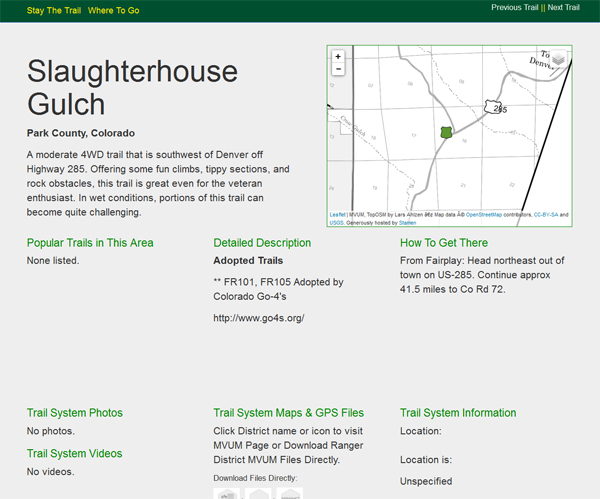Open the Where To Go menu item
Image resolution: width=600 pixels, height=499 pixels.
pyautogui.click(x=114, y=9)
